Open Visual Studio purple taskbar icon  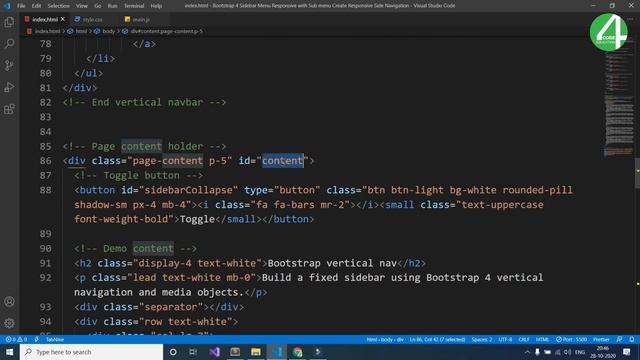click(214, 352)
